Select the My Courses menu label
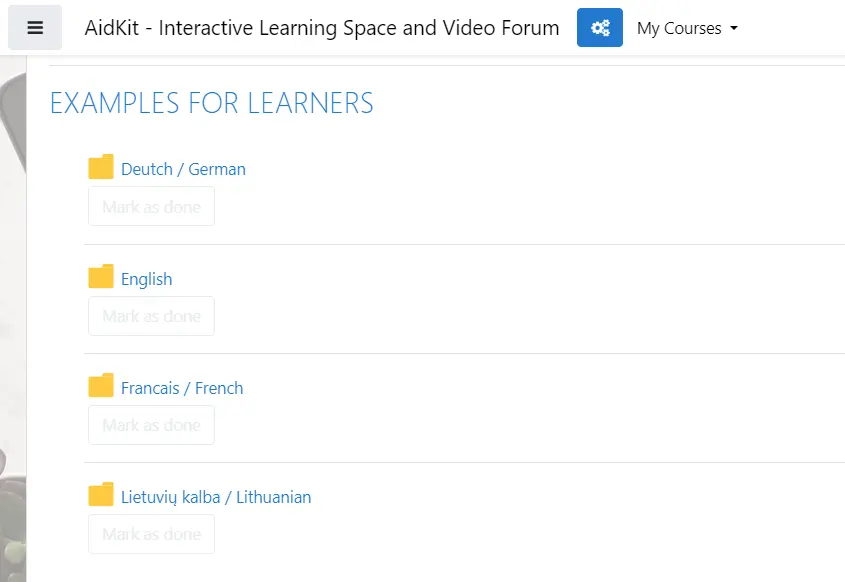 pos(679,28)
